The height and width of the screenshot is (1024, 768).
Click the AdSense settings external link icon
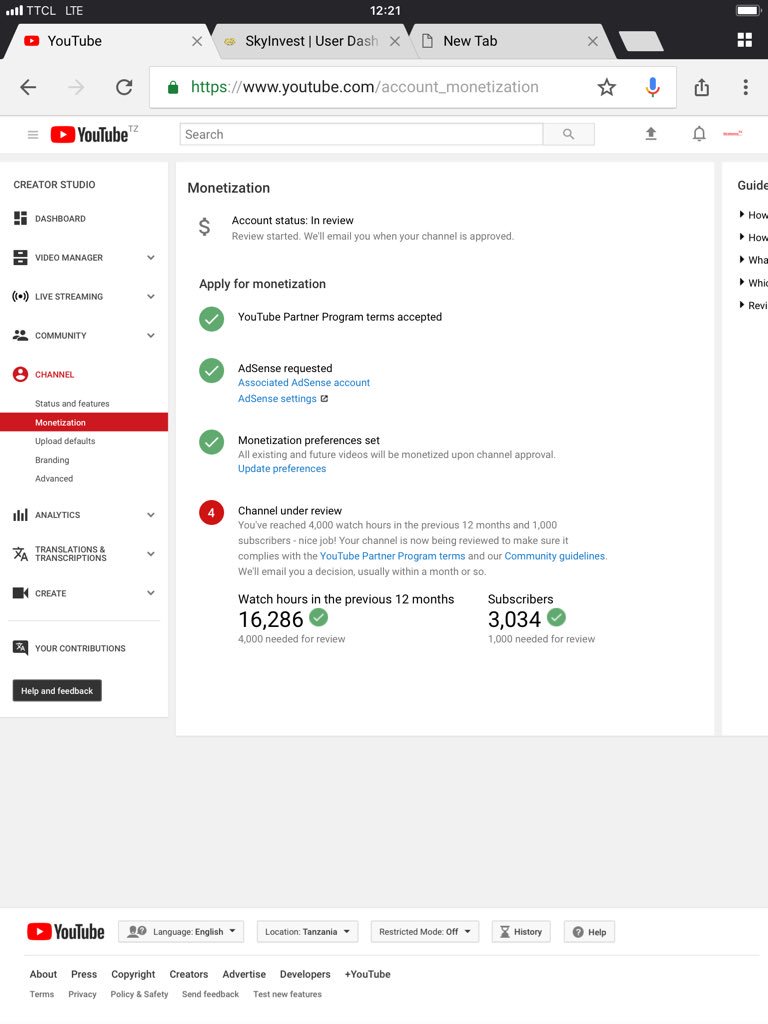coord(325,398)
